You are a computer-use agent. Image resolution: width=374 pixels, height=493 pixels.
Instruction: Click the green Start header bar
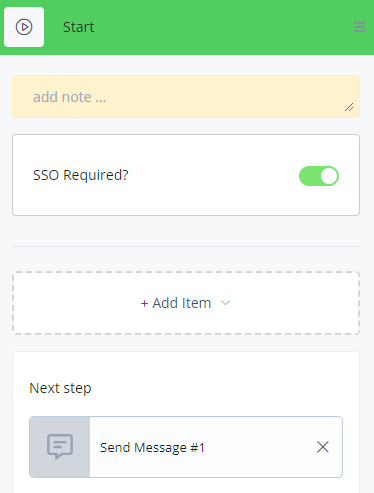pos(187,27)
